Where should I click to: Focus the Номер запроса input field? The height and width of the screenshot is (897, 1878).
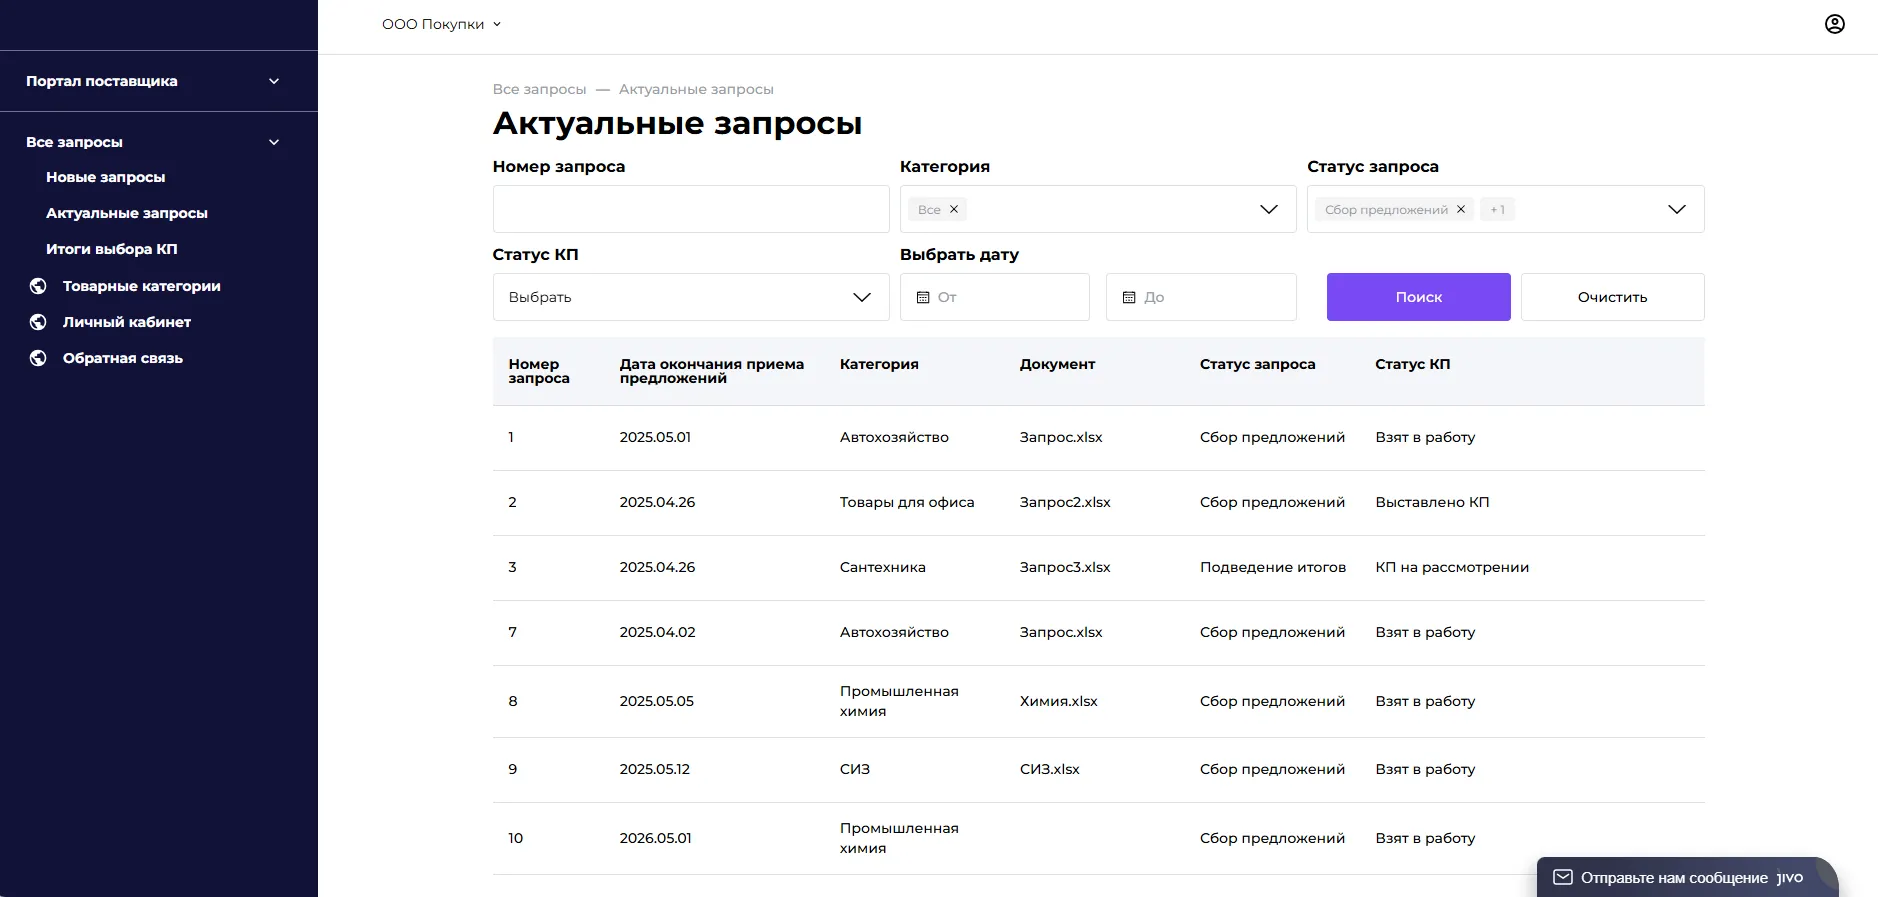690,209
